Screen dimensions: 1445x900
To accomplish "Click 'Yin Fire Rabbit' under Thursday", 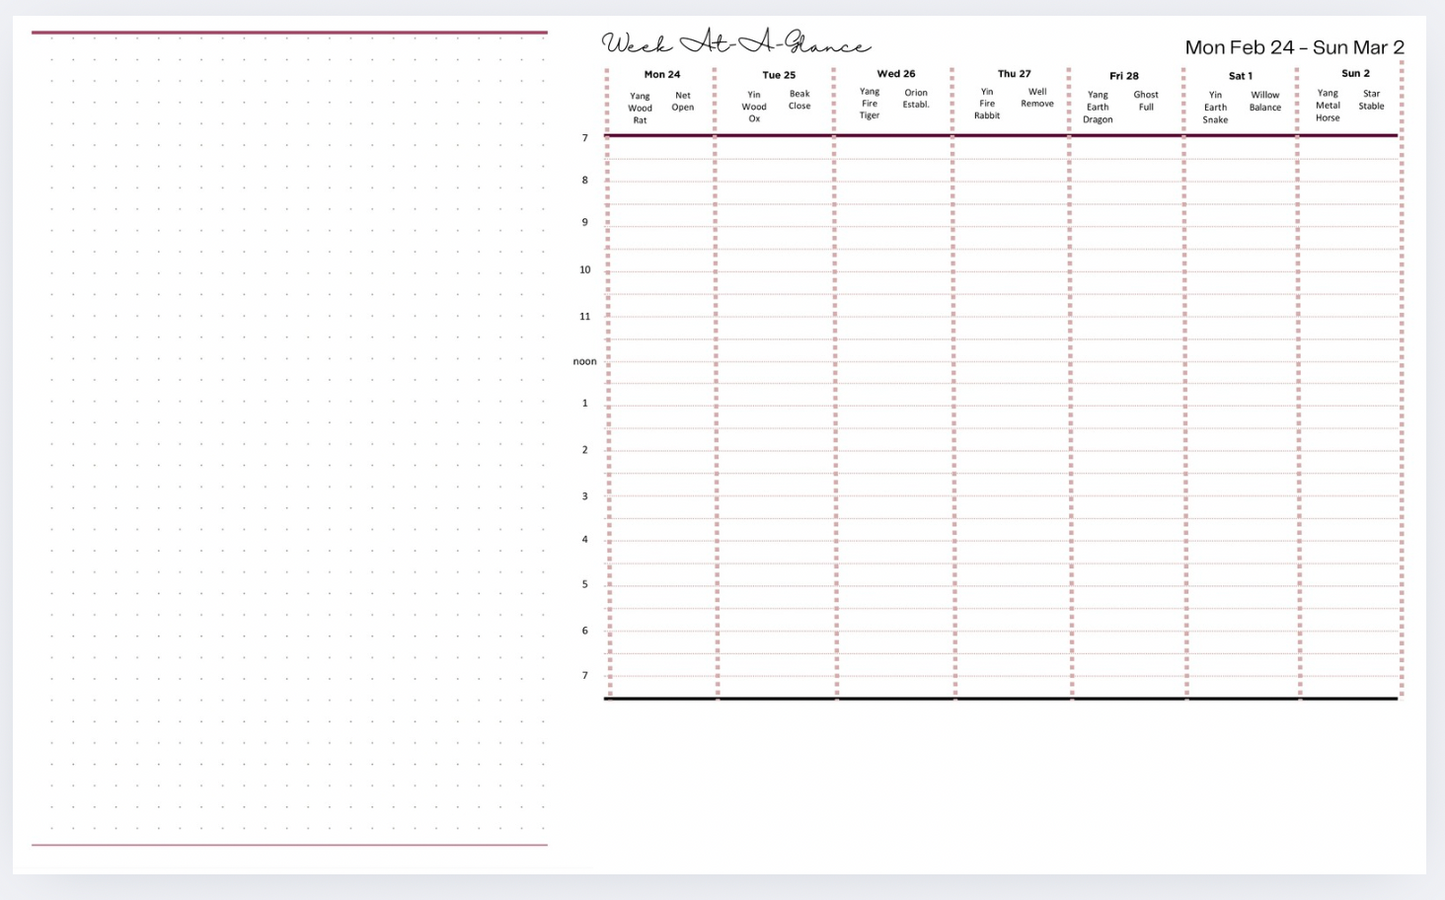I will tap(987, 103).
